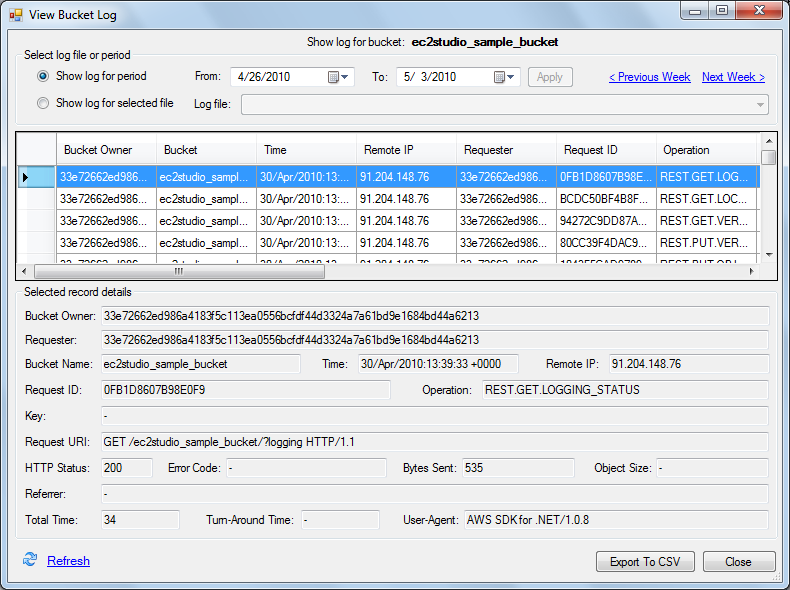Minimize the View Bucket Log window
This screenshot has height=590, width=790.
pyautogui.click(x=695, y=10)
